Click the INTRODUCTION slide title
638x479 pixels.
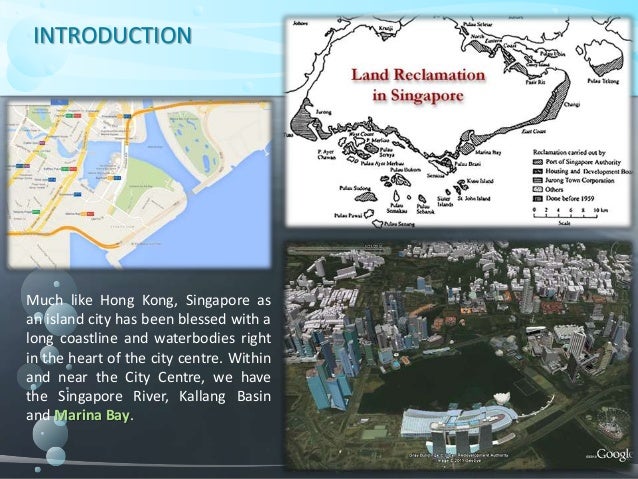(113, 35)
